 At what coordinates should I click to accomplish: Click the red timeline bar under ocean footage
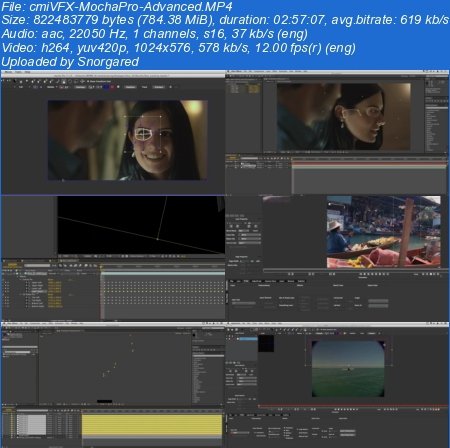tap(353, 406)
